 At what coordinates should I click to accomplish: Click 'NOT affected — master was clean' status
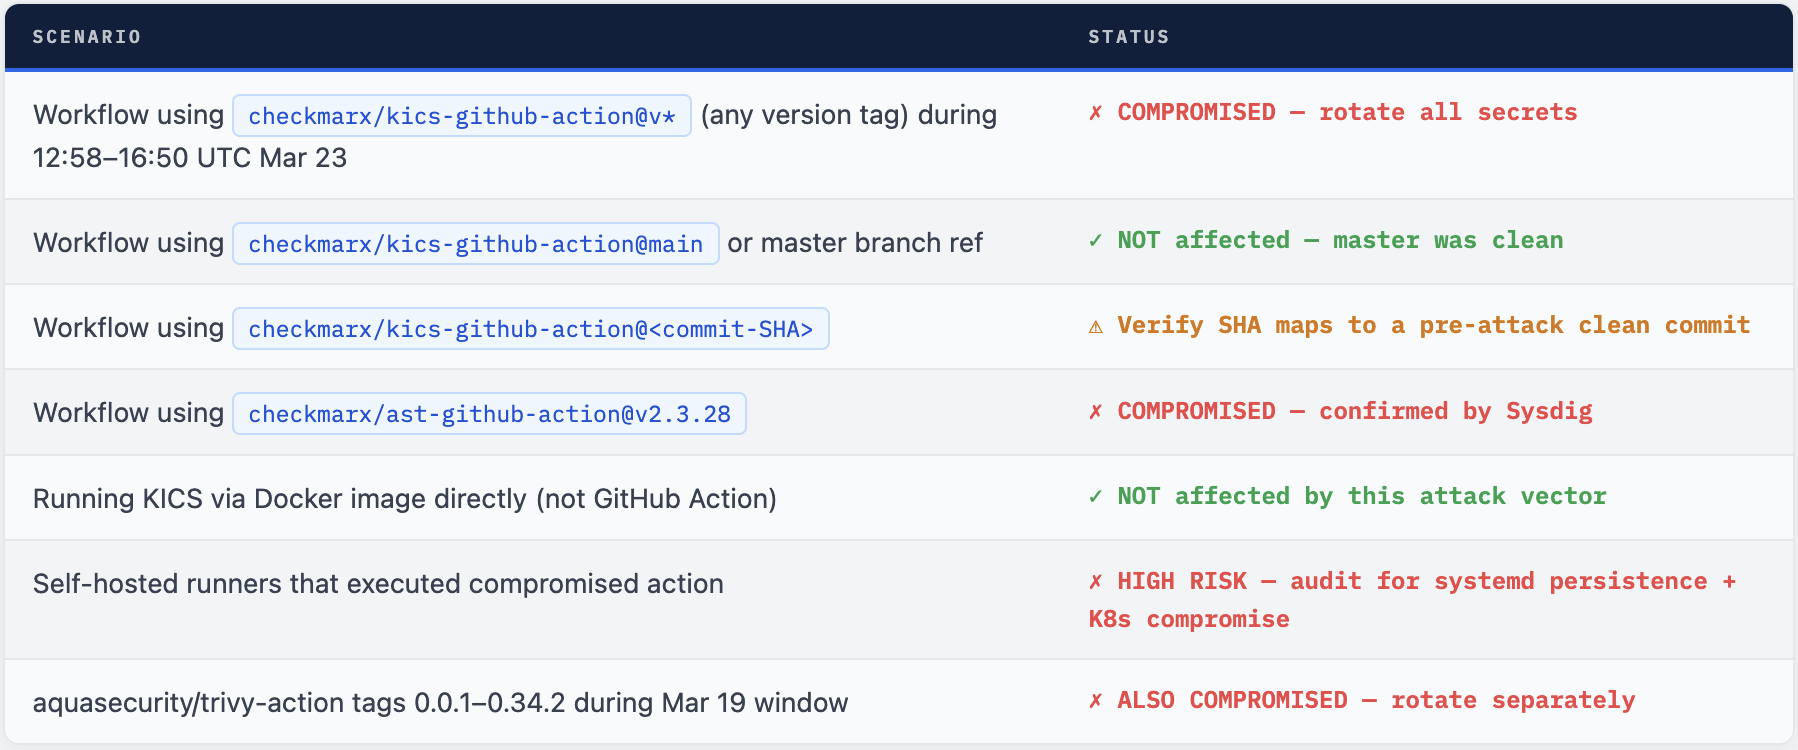1340,241
